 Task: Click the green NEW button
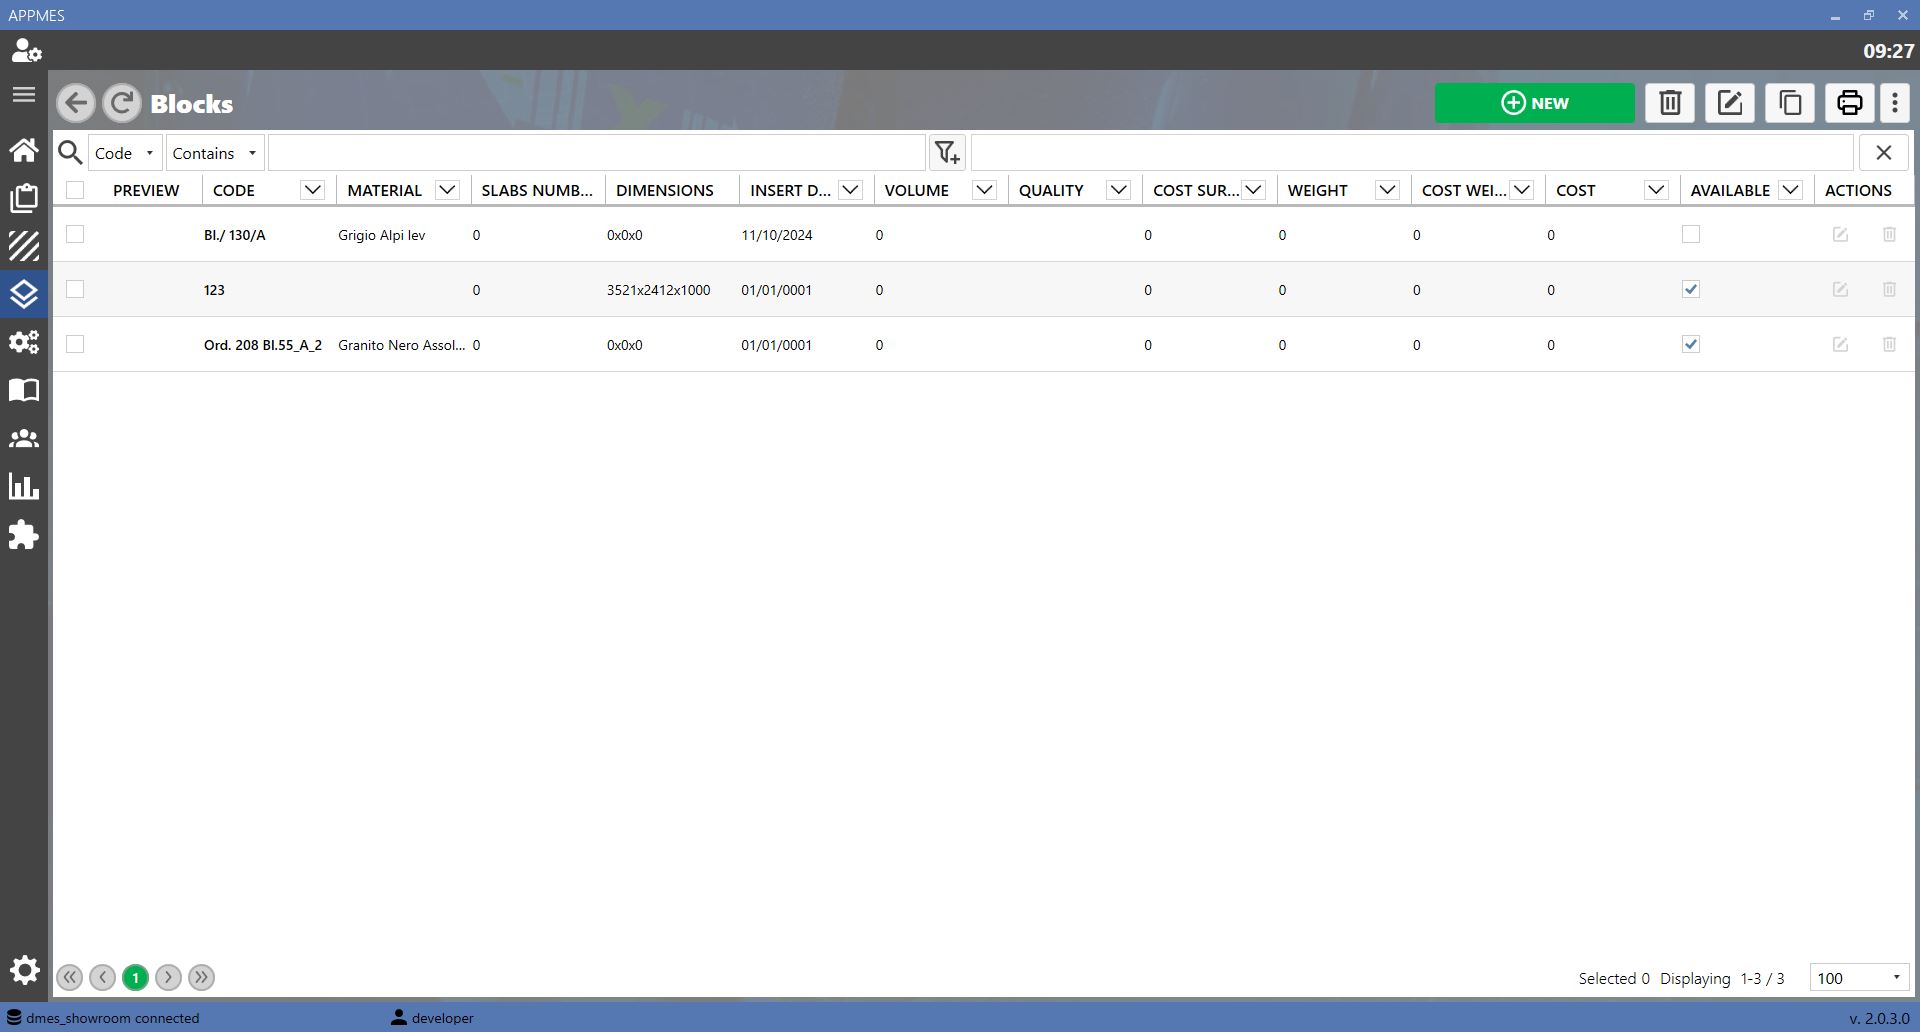[1535, 103]
